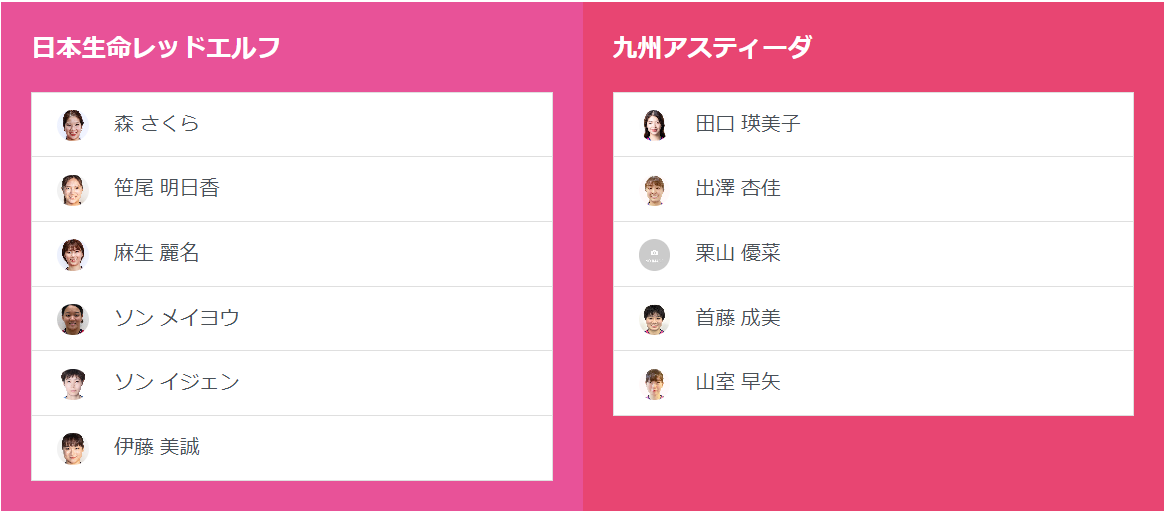Open player 森 さくら's name link

point(156,124)
